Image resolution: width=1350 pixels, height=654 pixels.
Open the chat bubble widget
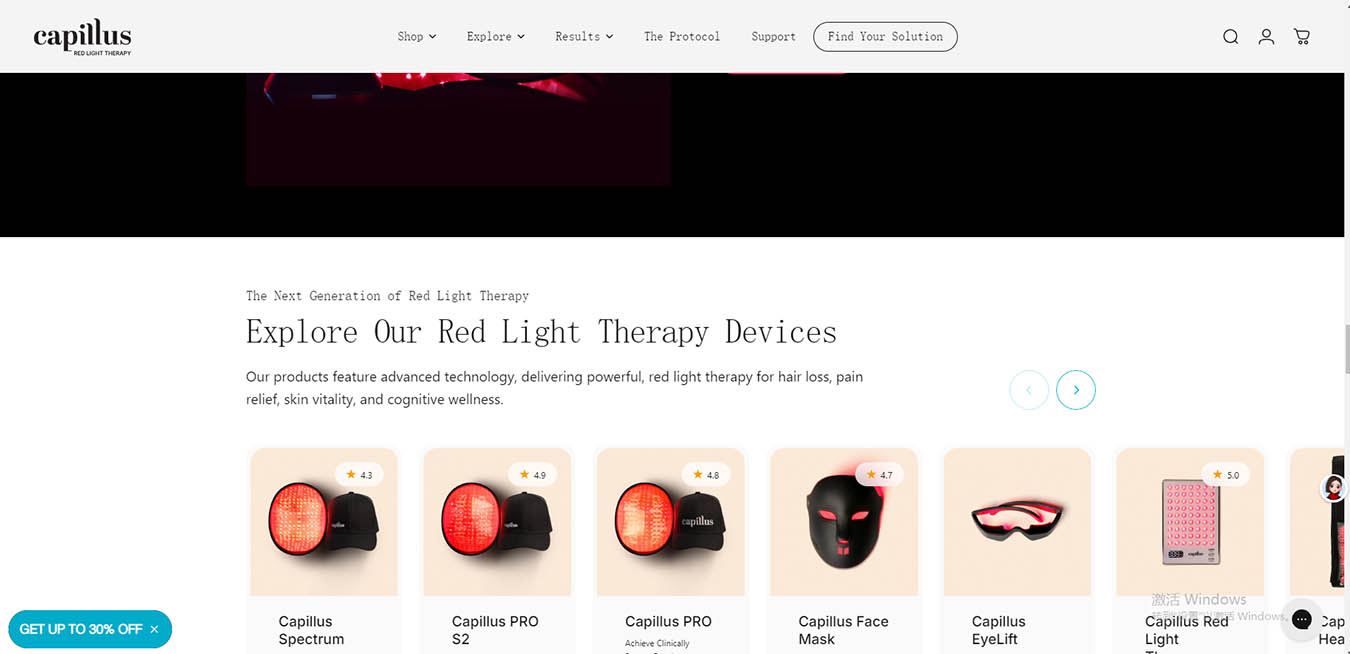pyautogui.click(x=1301, y=620)
